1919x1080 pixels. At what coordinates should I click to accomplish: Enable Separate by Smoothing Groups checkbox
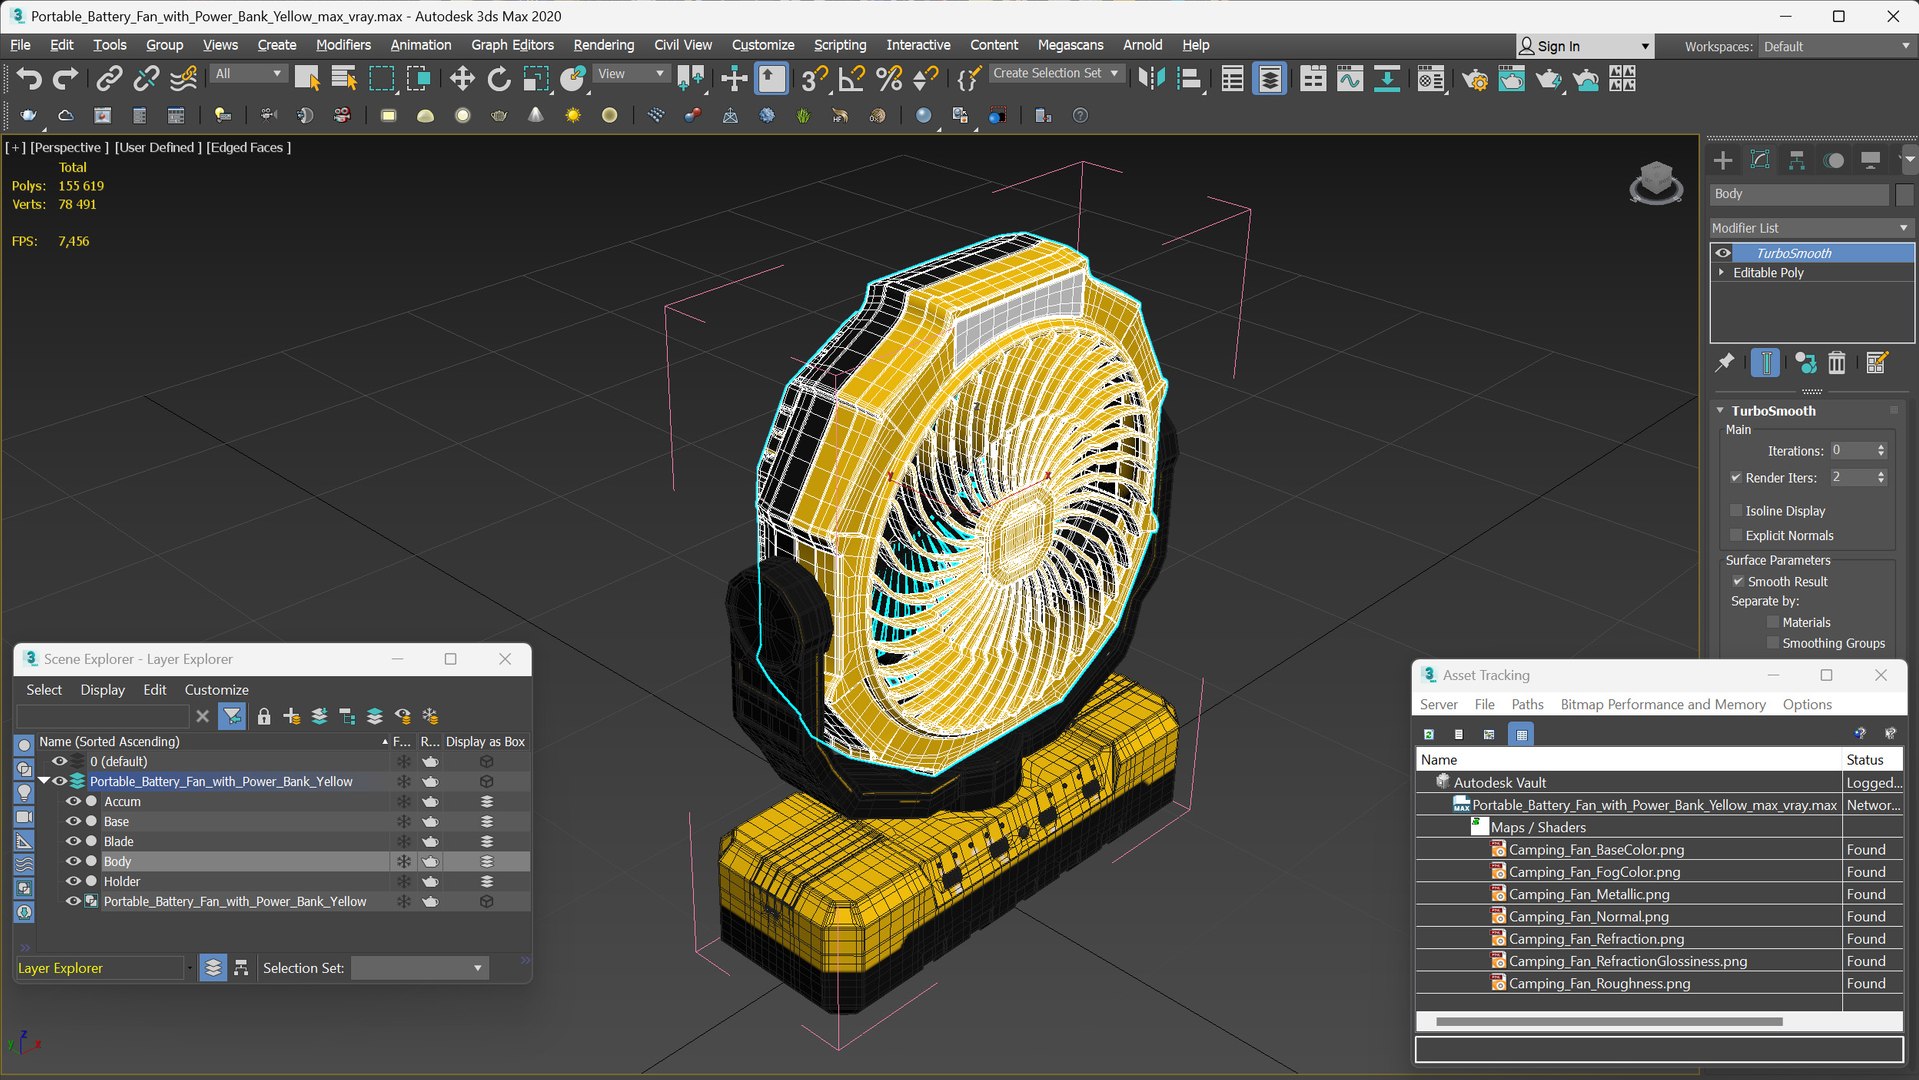click(x=1773, y=644)
